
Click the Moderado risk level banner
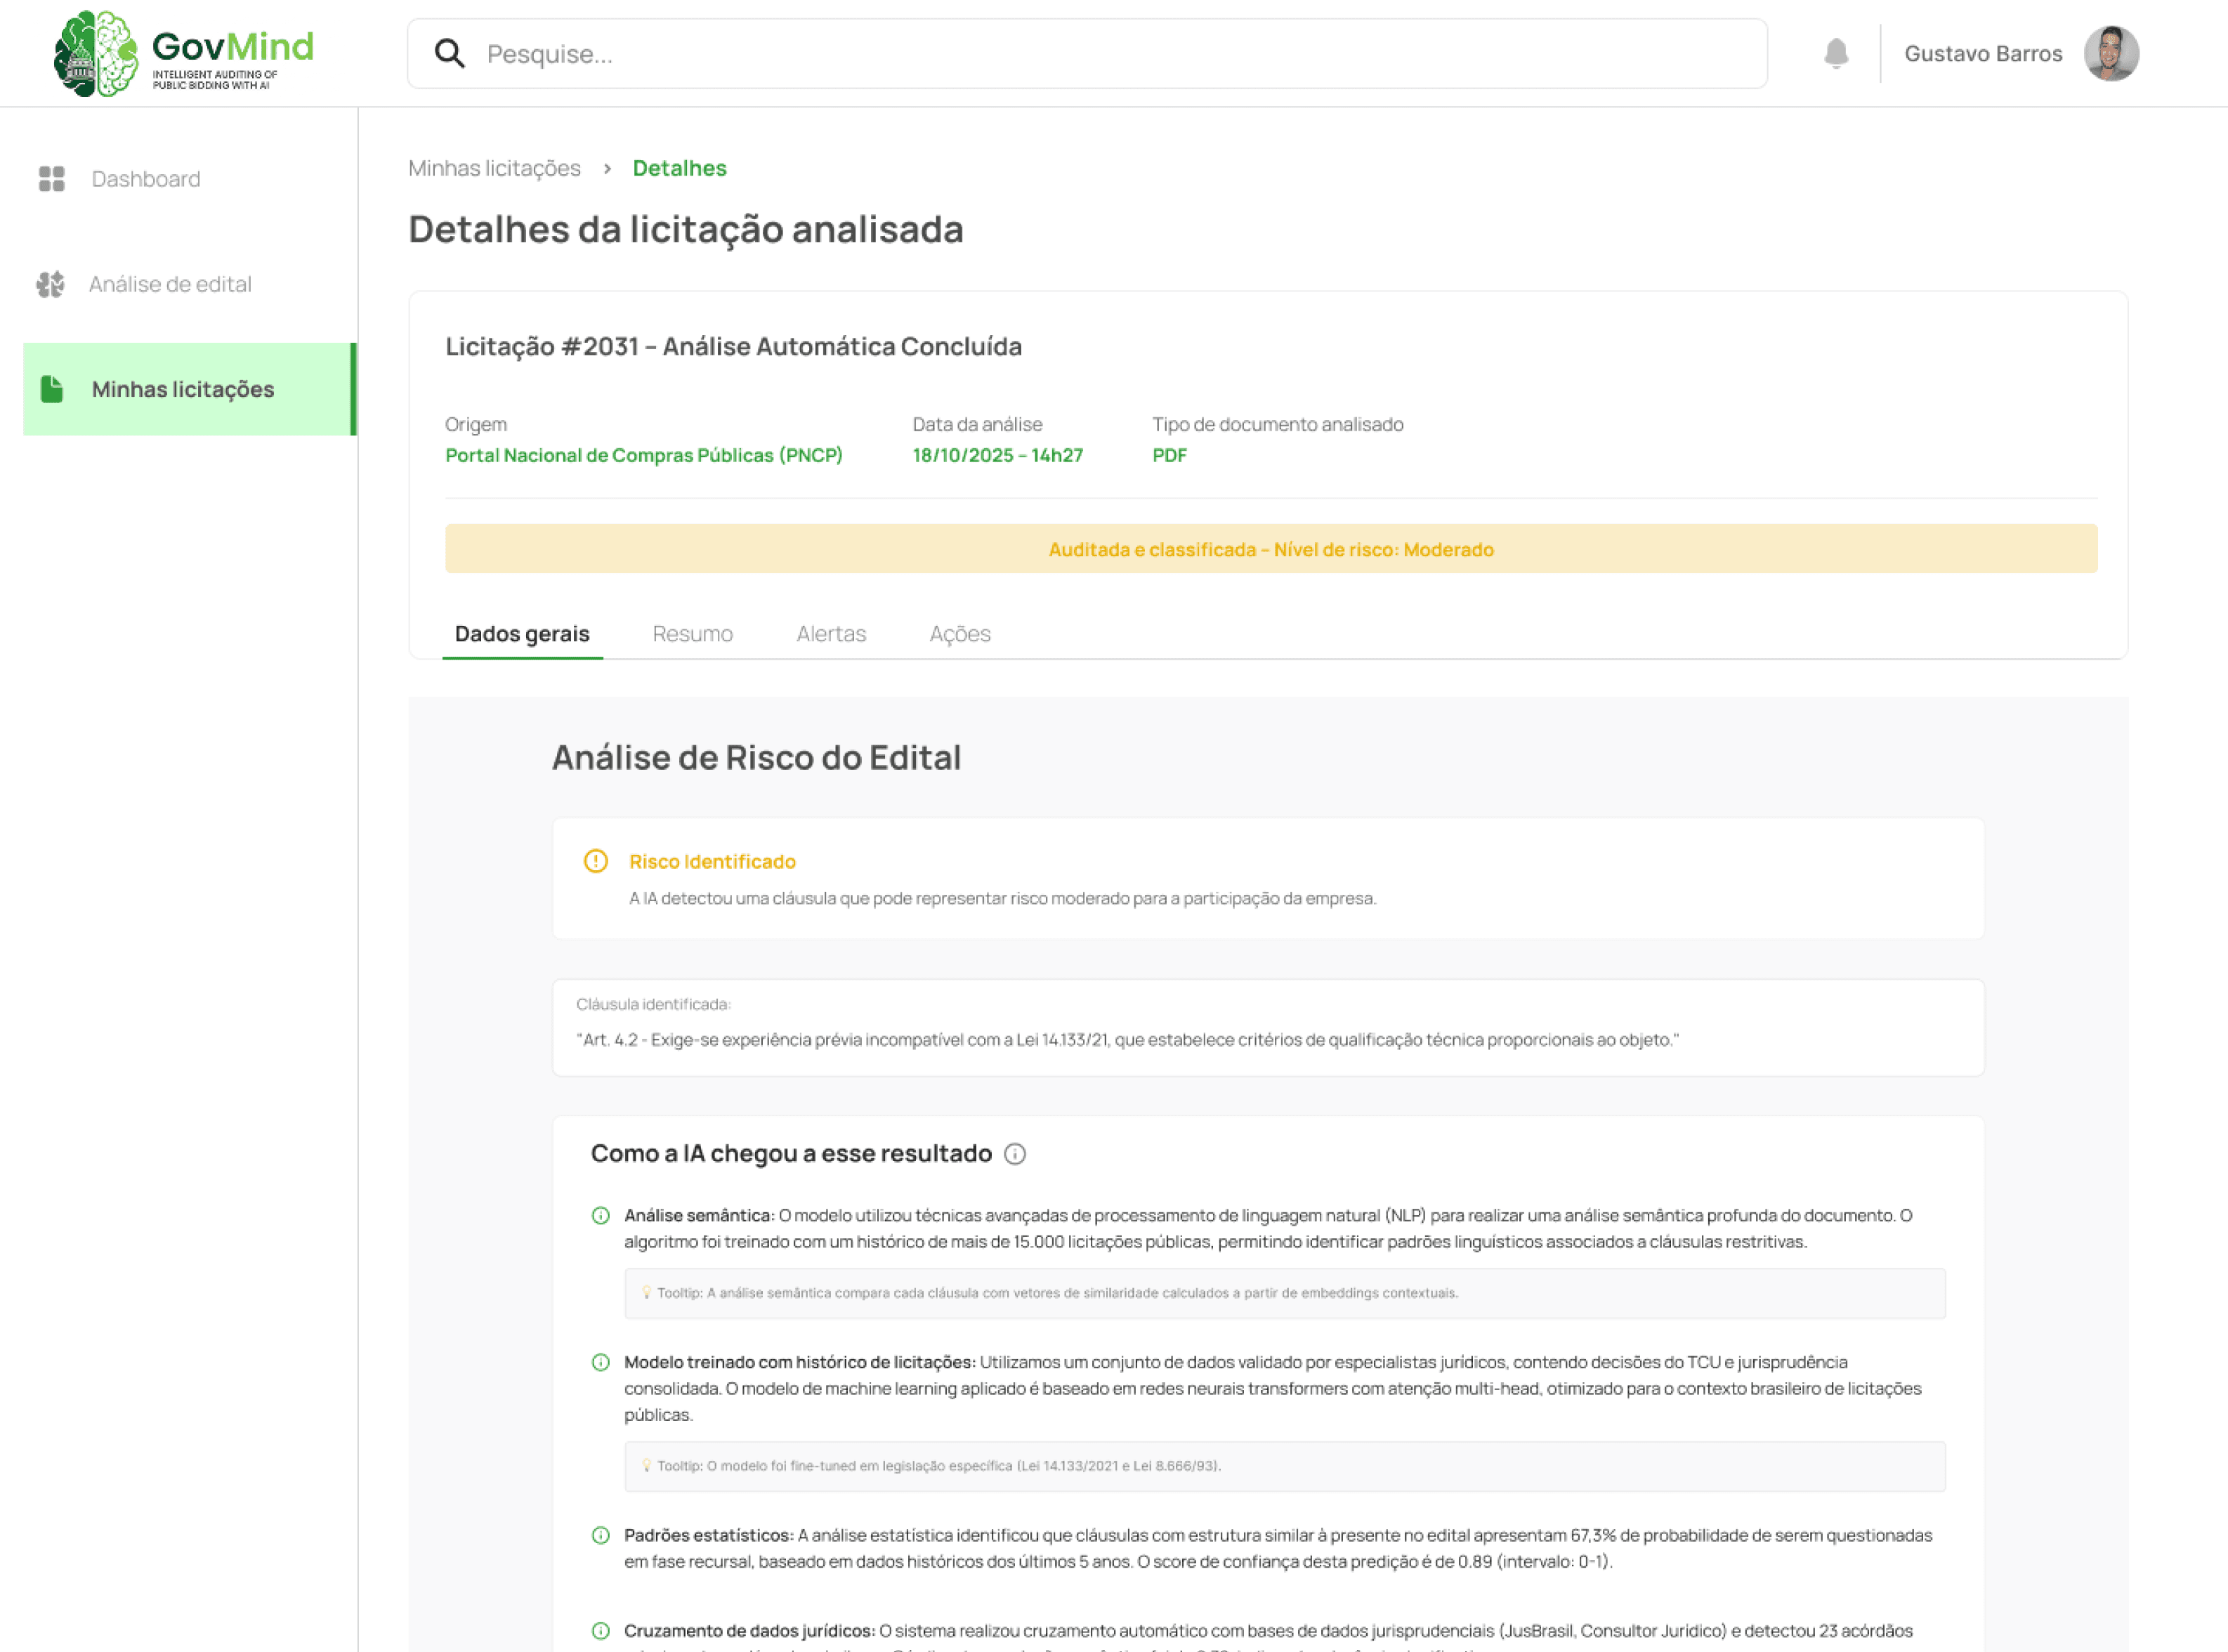1270,549
